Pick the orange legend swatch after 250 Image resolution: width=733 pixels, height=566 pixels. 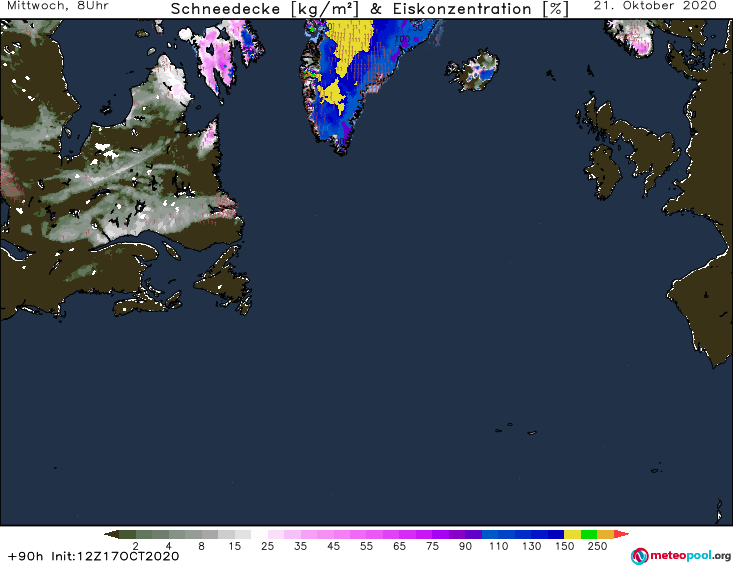click(x=605, y=534)
